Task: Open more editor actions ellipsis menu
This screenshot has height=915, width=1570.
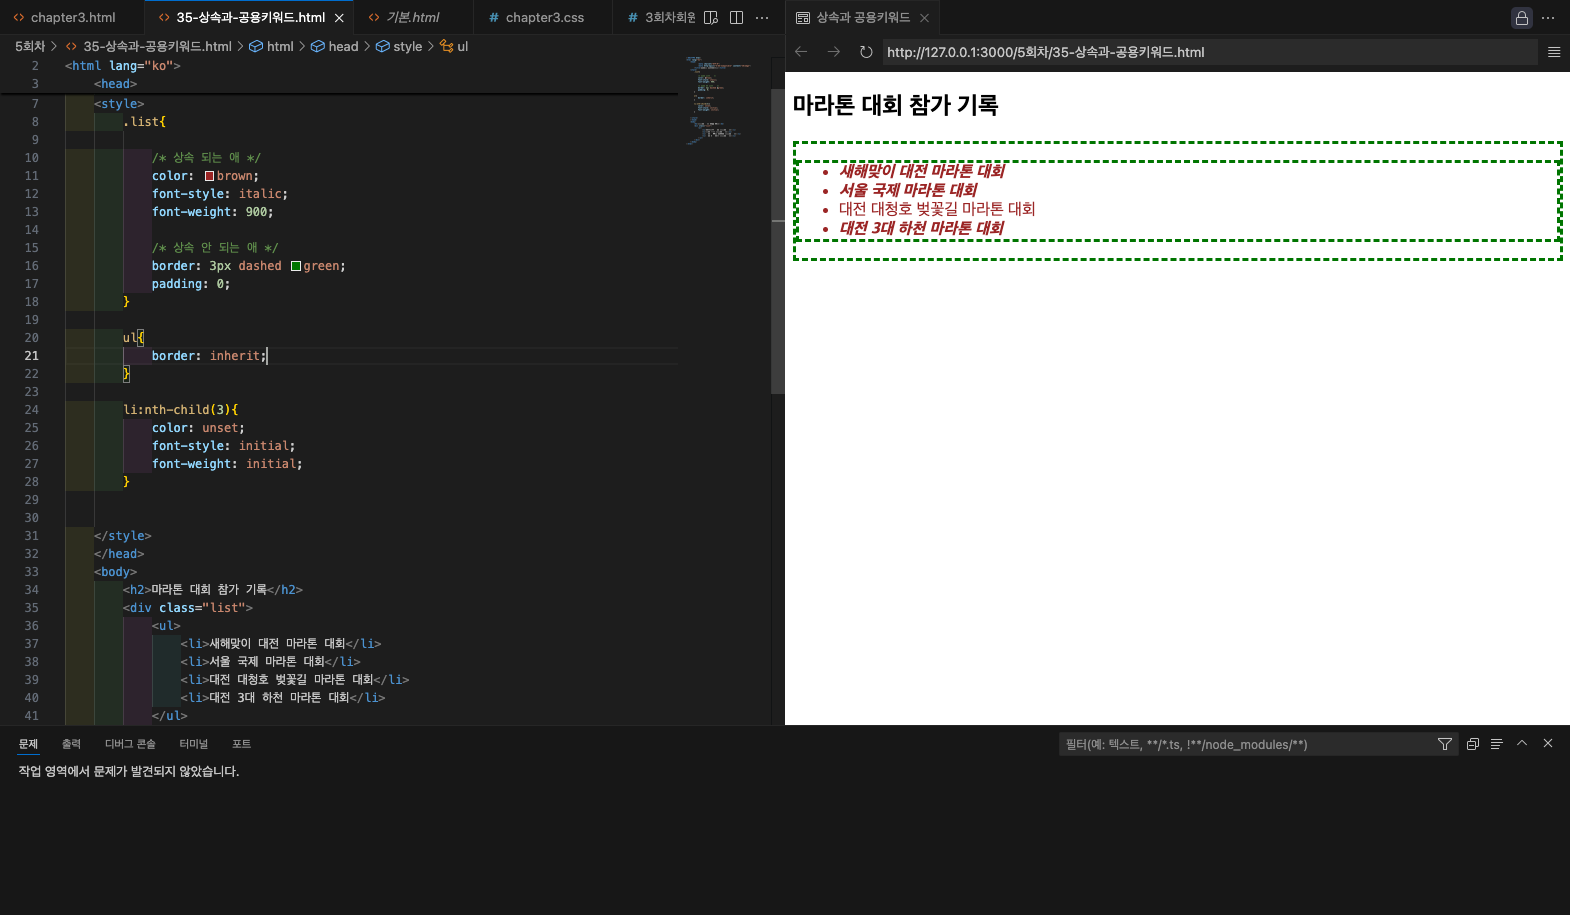Action: click(x=762, y=17)
